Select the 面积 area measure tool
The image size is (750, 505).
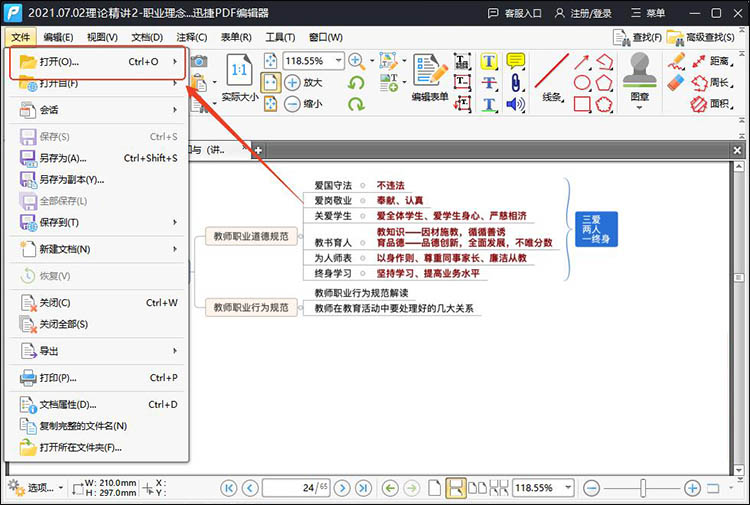point(713,104)
